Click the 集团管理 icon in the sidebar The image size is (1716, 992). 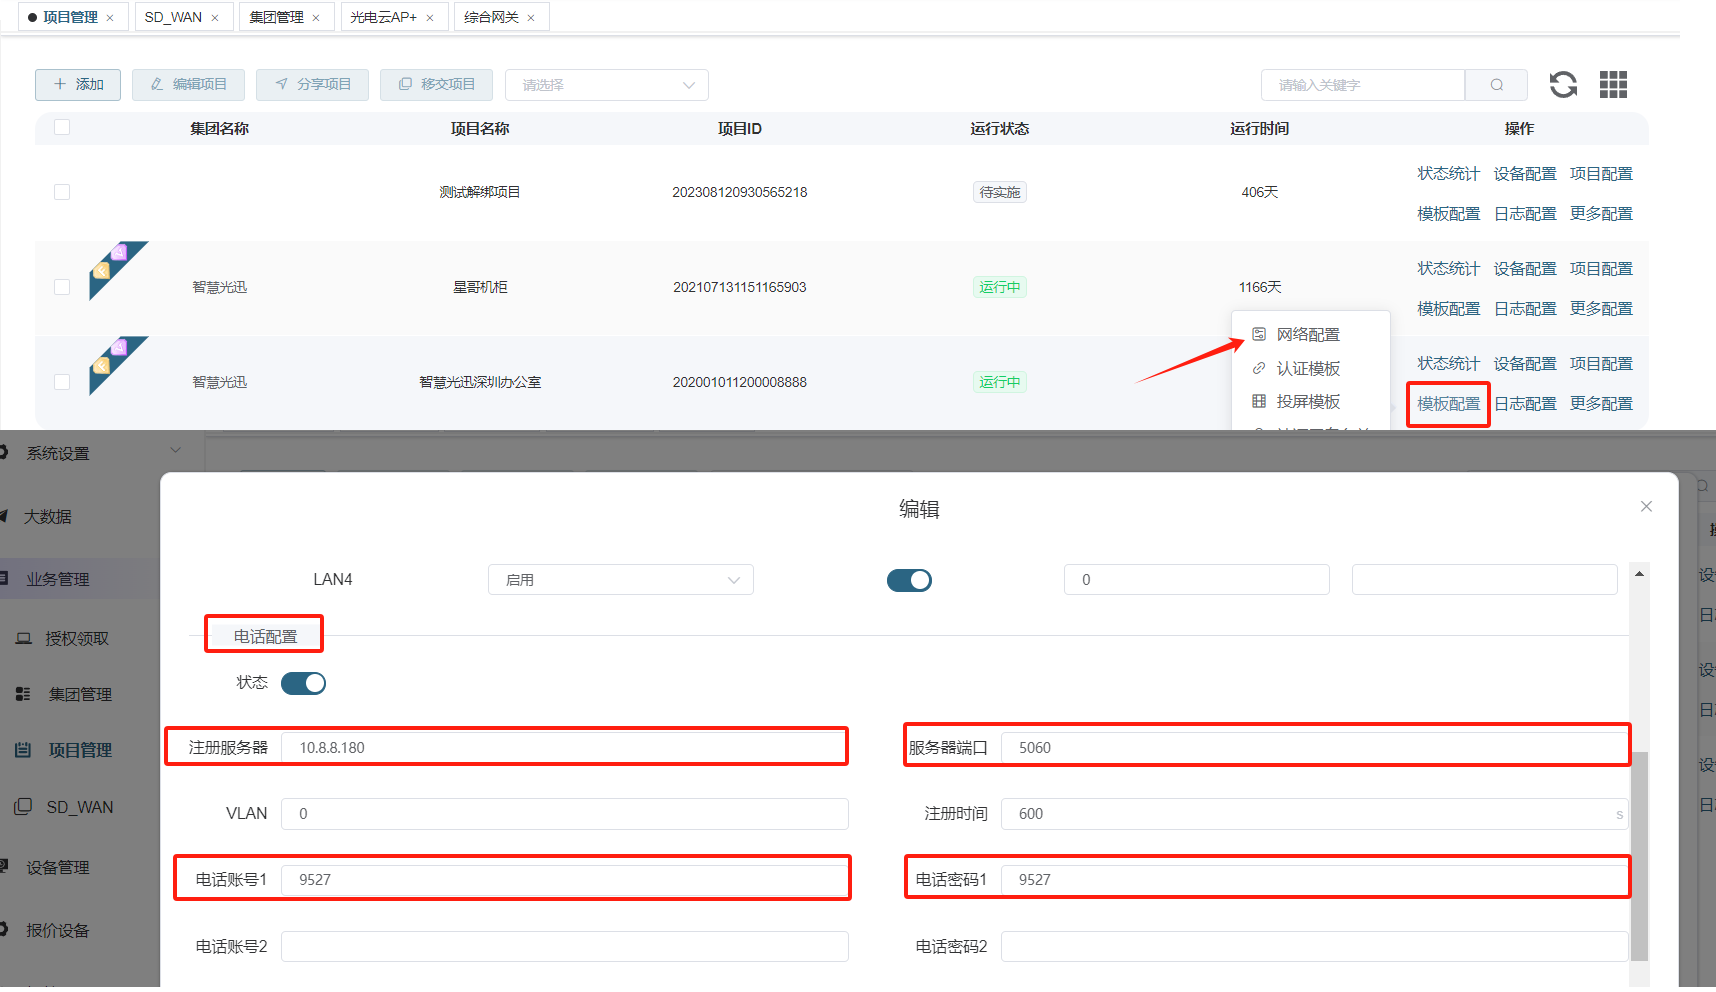(23, 694)
